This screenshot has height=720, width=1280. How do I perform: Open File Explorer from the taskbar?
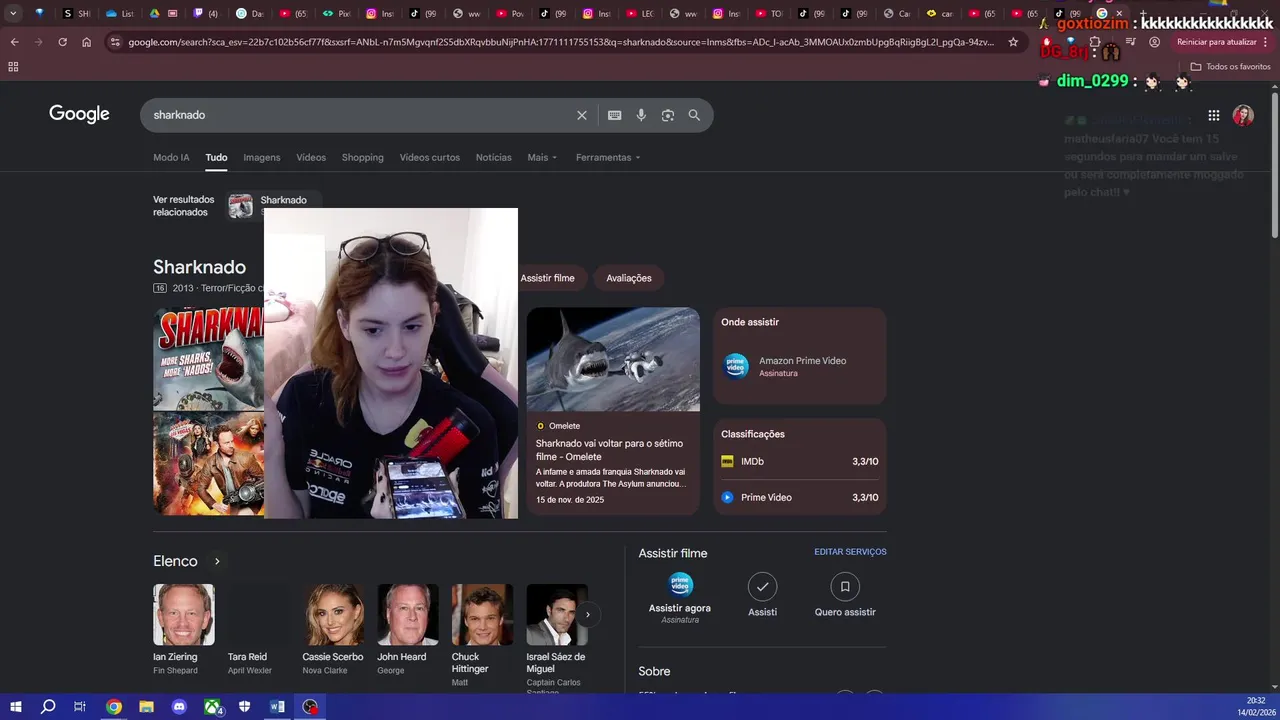click(146, 706)
